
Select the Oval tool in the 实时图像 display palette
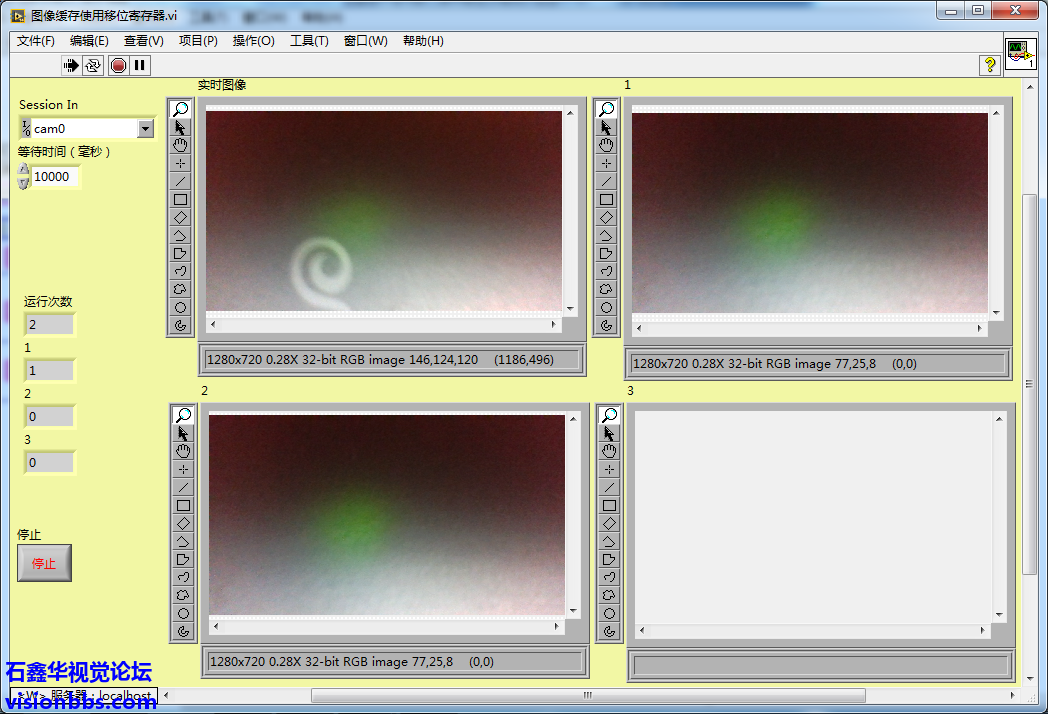pos(180,307)
